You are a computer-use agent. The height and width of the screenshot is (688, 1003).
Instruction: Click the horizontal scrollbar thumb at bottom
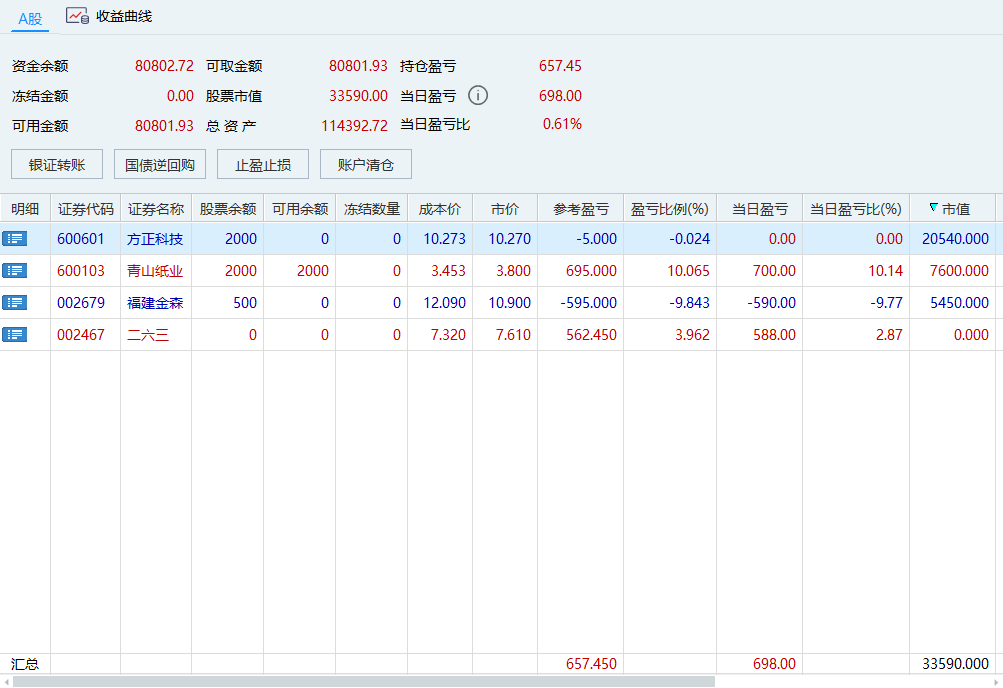pyautogui.click(x=363, y=682)
